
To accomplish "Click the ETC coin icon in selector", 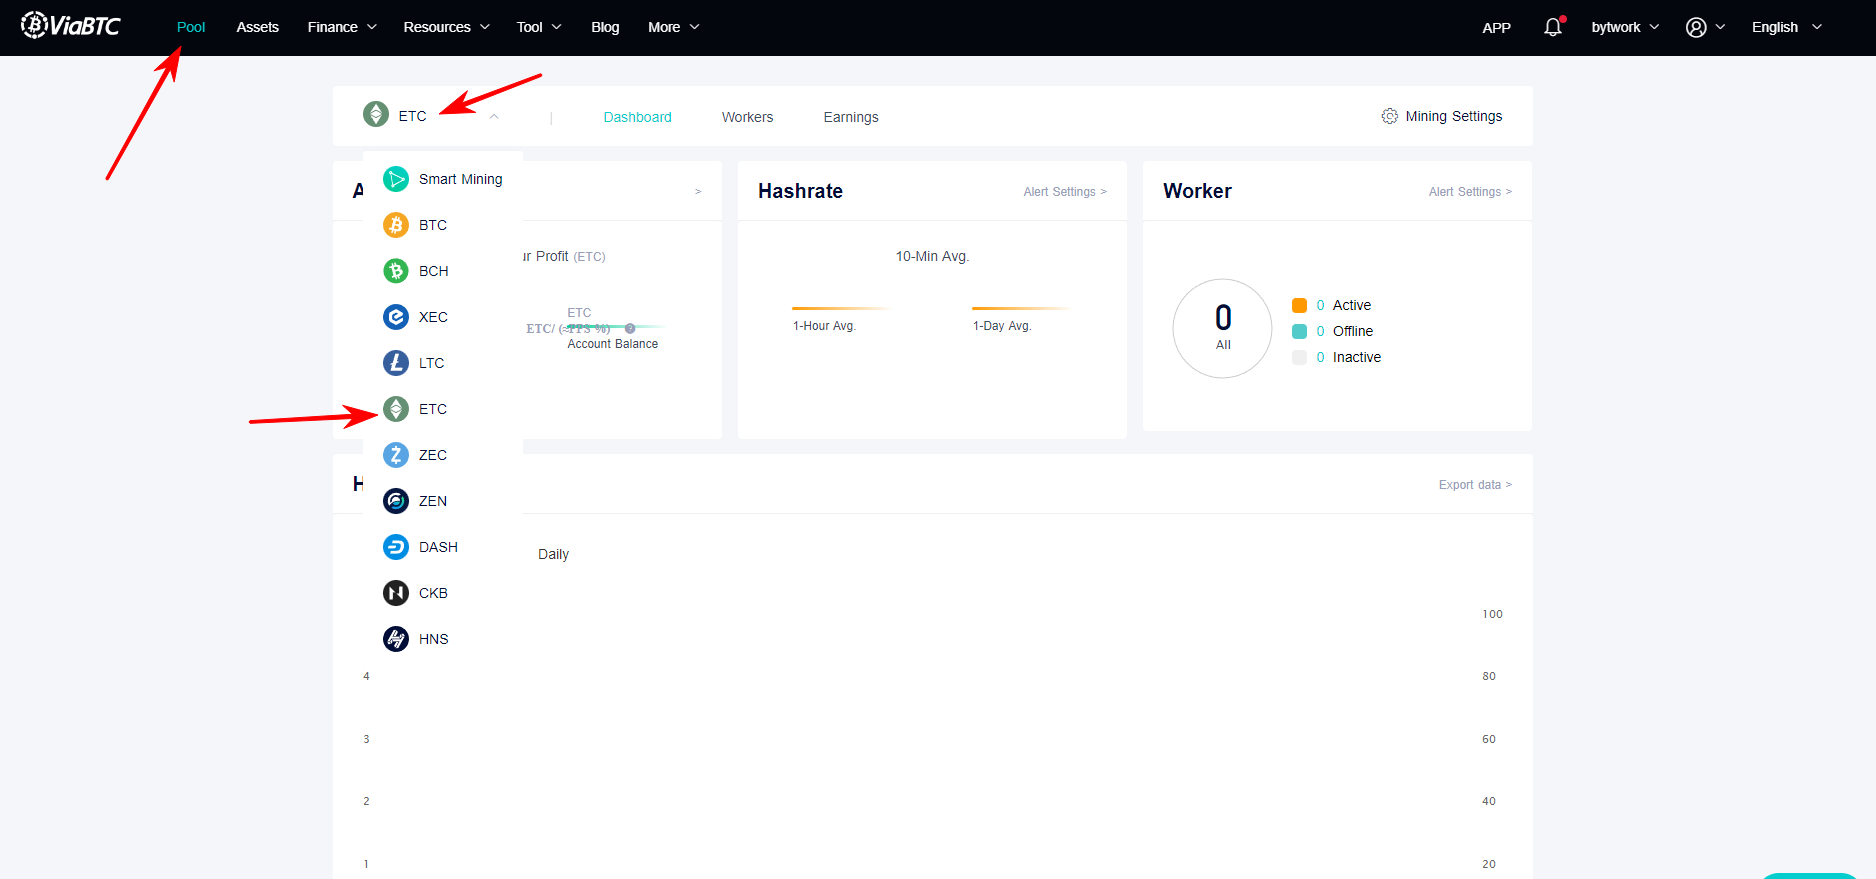I will (x=376, y=114).
